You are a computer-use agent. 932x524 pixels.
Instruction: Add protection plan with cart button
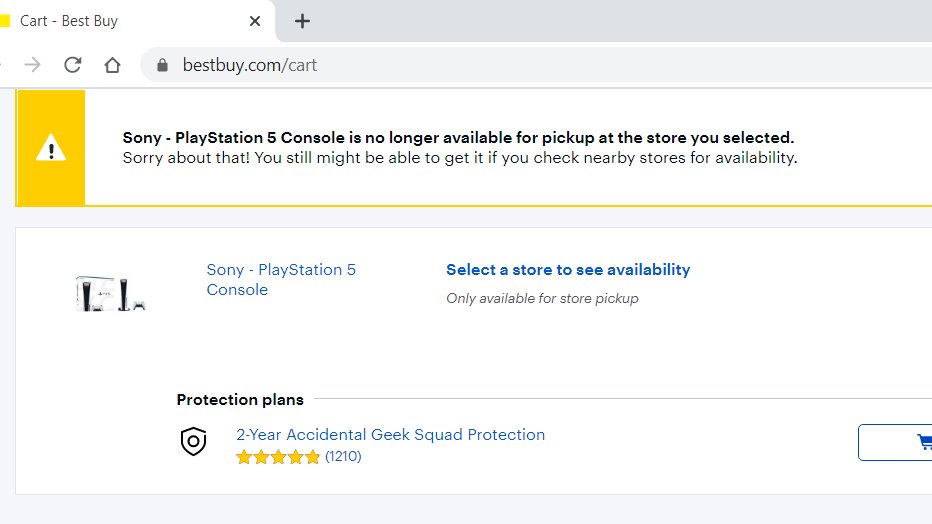[x=895, y=442]
